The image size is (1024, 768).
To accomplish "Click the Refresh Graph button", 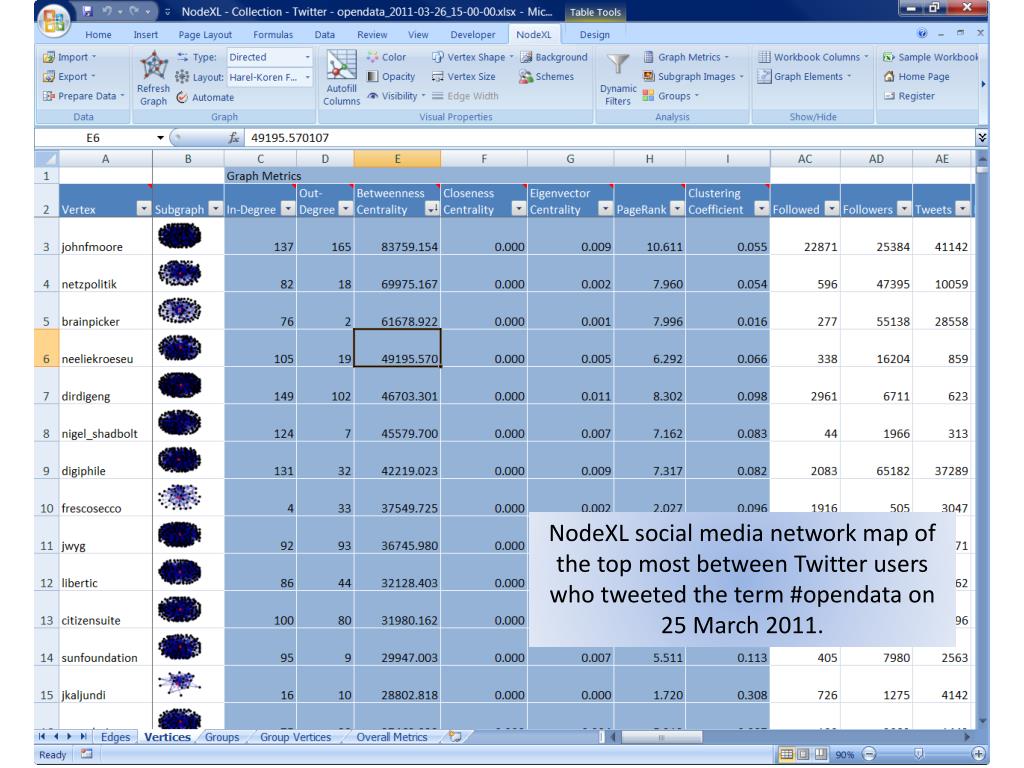I will (153, 78).
